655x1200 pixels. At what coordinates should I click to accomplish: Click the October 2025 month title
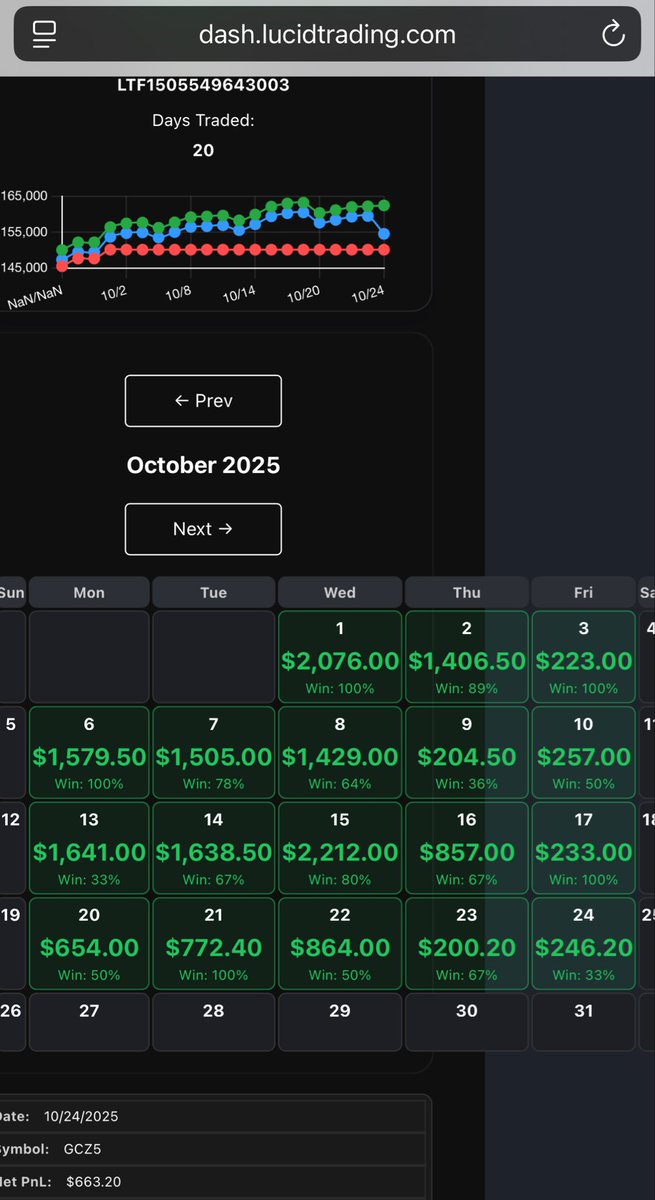coord(203,465)
